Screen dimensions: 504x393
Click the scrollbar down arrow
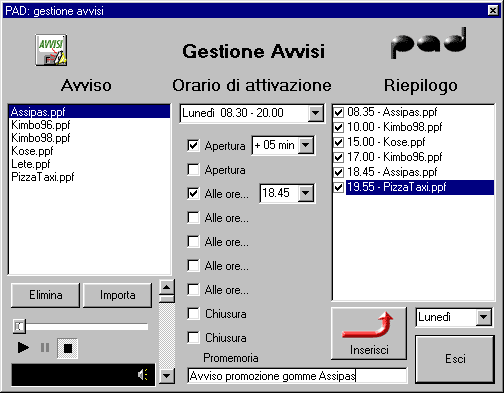167,376
